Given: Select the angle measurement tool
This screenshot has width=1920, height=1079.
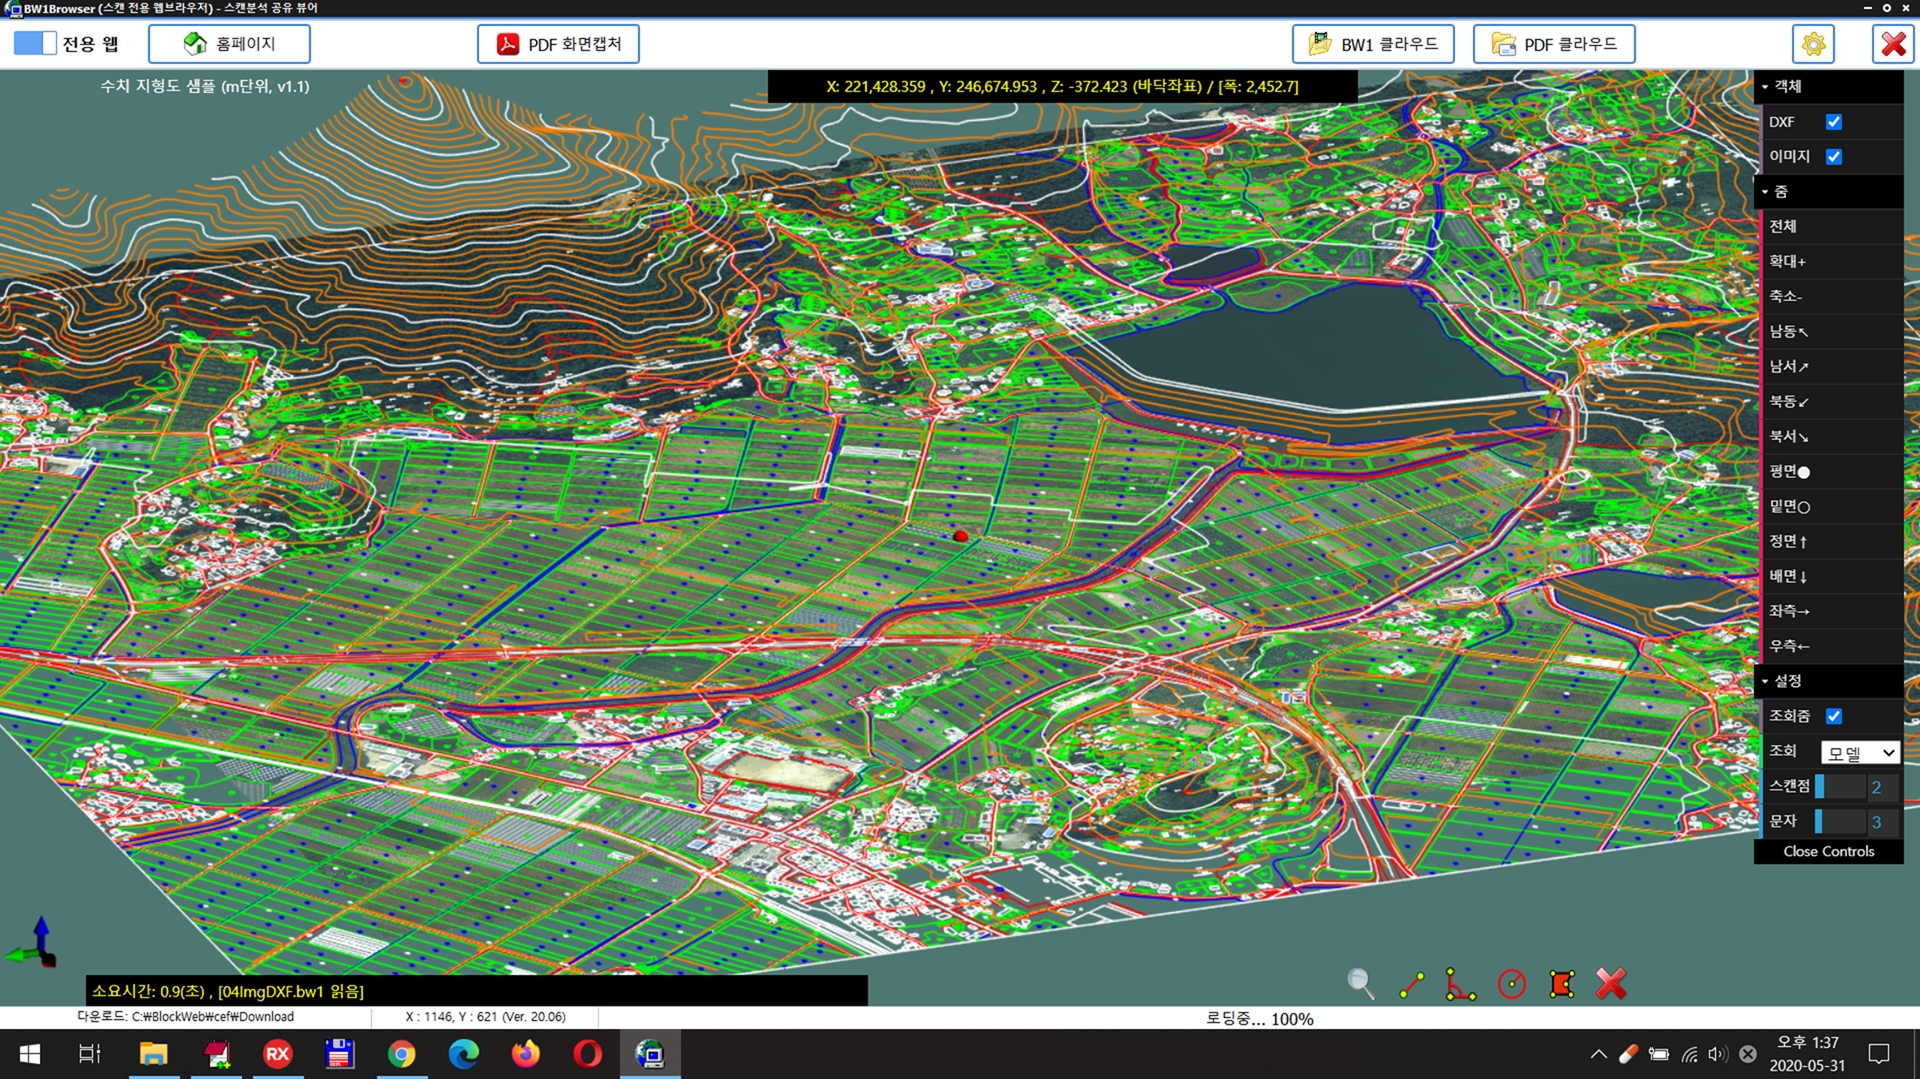Looking at the screenshot, I should click(1460, 984).
